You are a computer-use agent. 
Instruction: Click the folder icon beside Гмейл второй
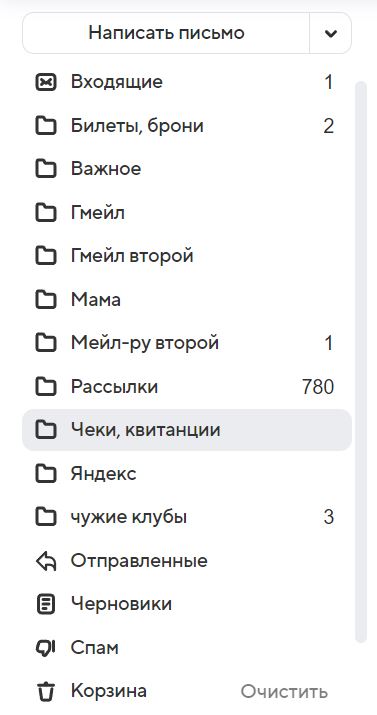(46, 256)
